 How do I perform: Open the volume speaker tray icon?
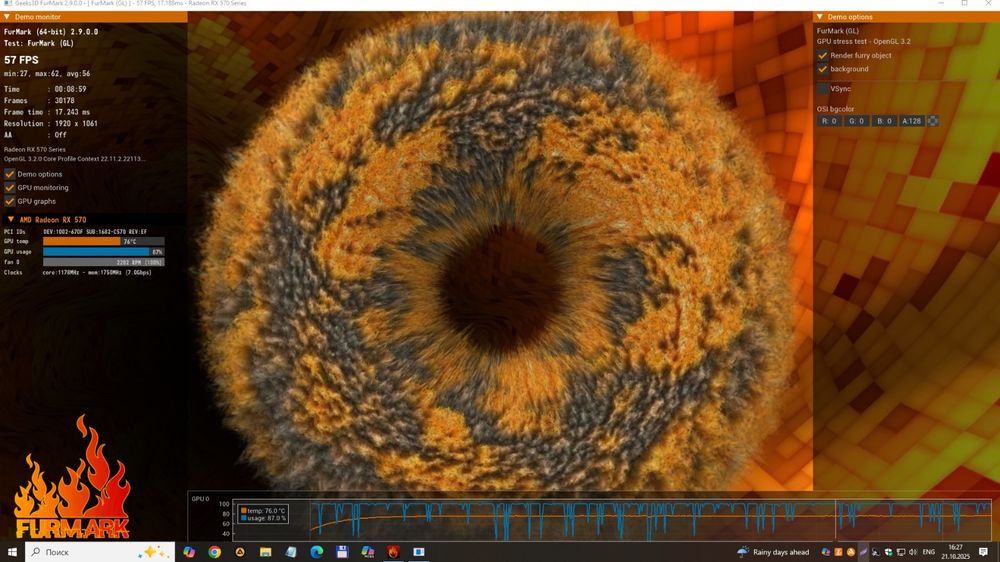(x=913, y=552)
